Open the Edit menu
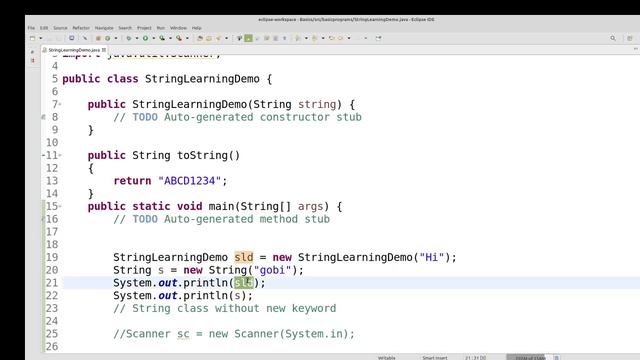This screenshot has height=360, width=640. click(x=44, y=28)
